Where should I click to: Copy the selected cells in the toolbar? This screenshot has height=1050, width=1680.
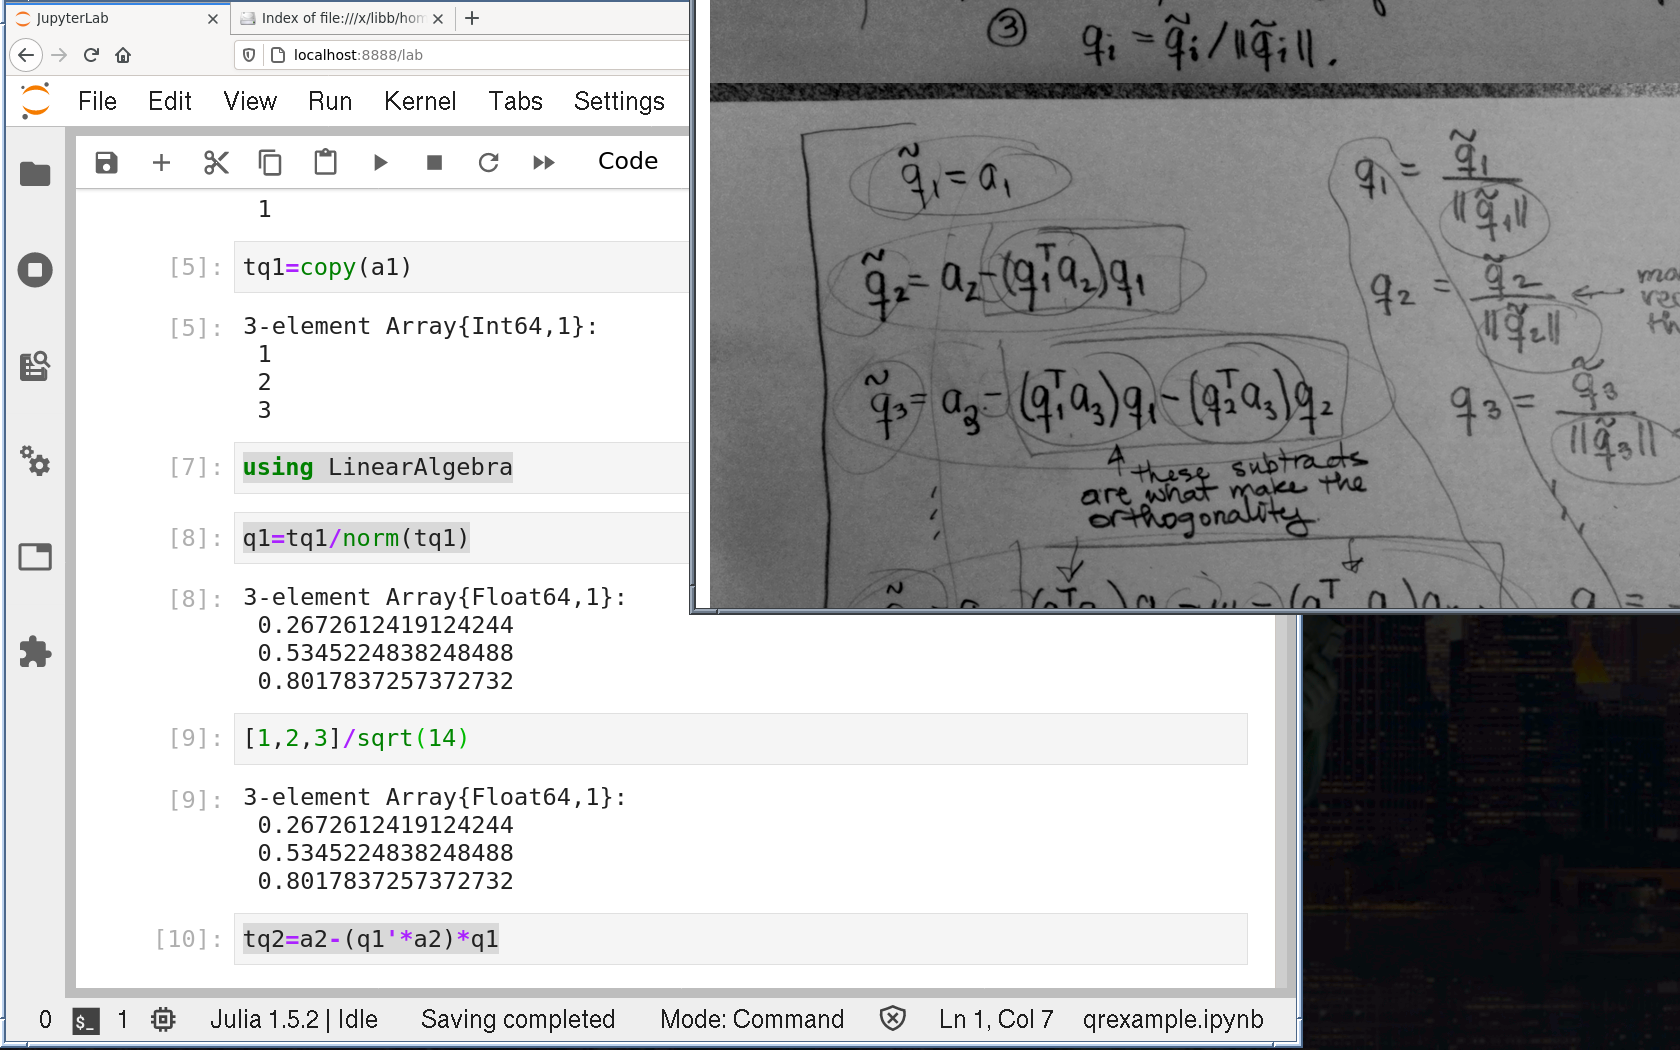click(270, 162)
